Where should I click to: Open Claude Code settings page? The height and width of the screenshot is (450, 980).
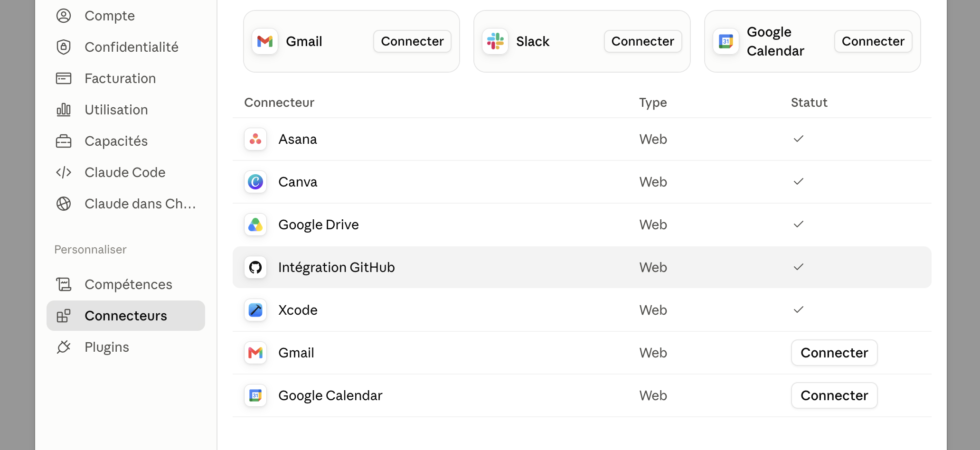[126, 172]
